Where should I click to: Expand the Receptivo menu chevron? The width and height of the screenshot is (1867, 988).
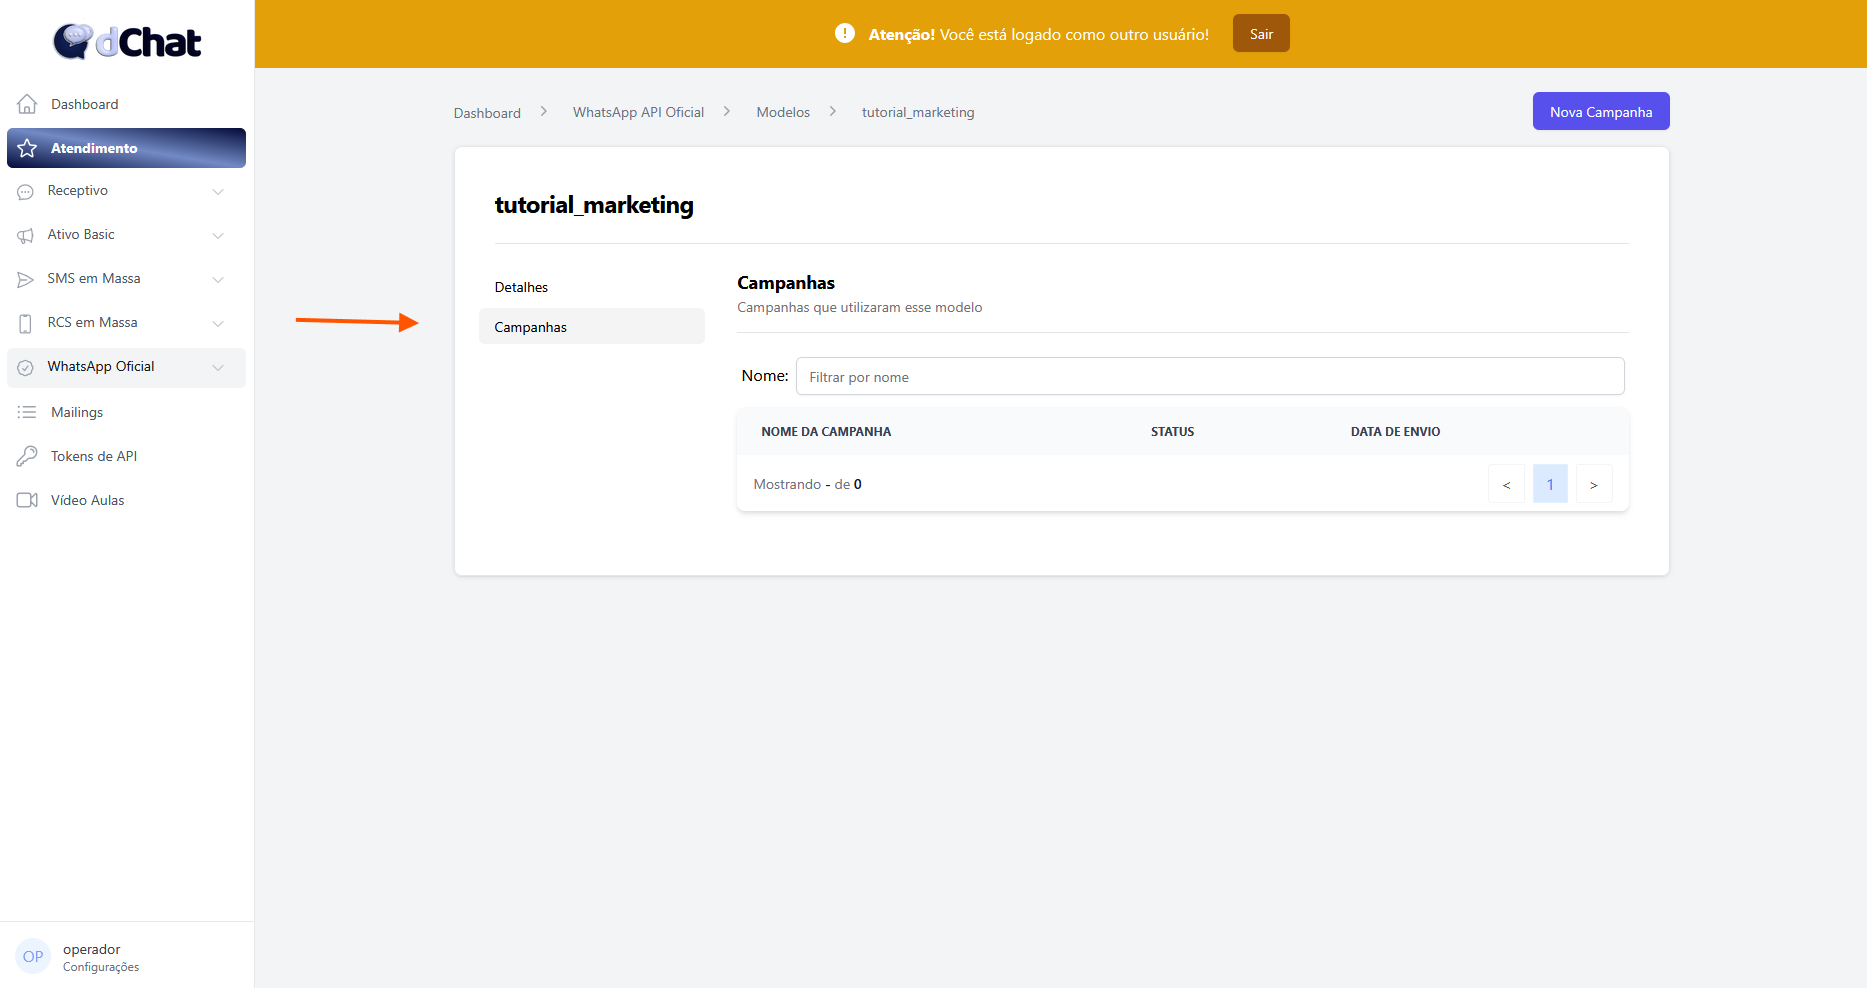(218, 191)
